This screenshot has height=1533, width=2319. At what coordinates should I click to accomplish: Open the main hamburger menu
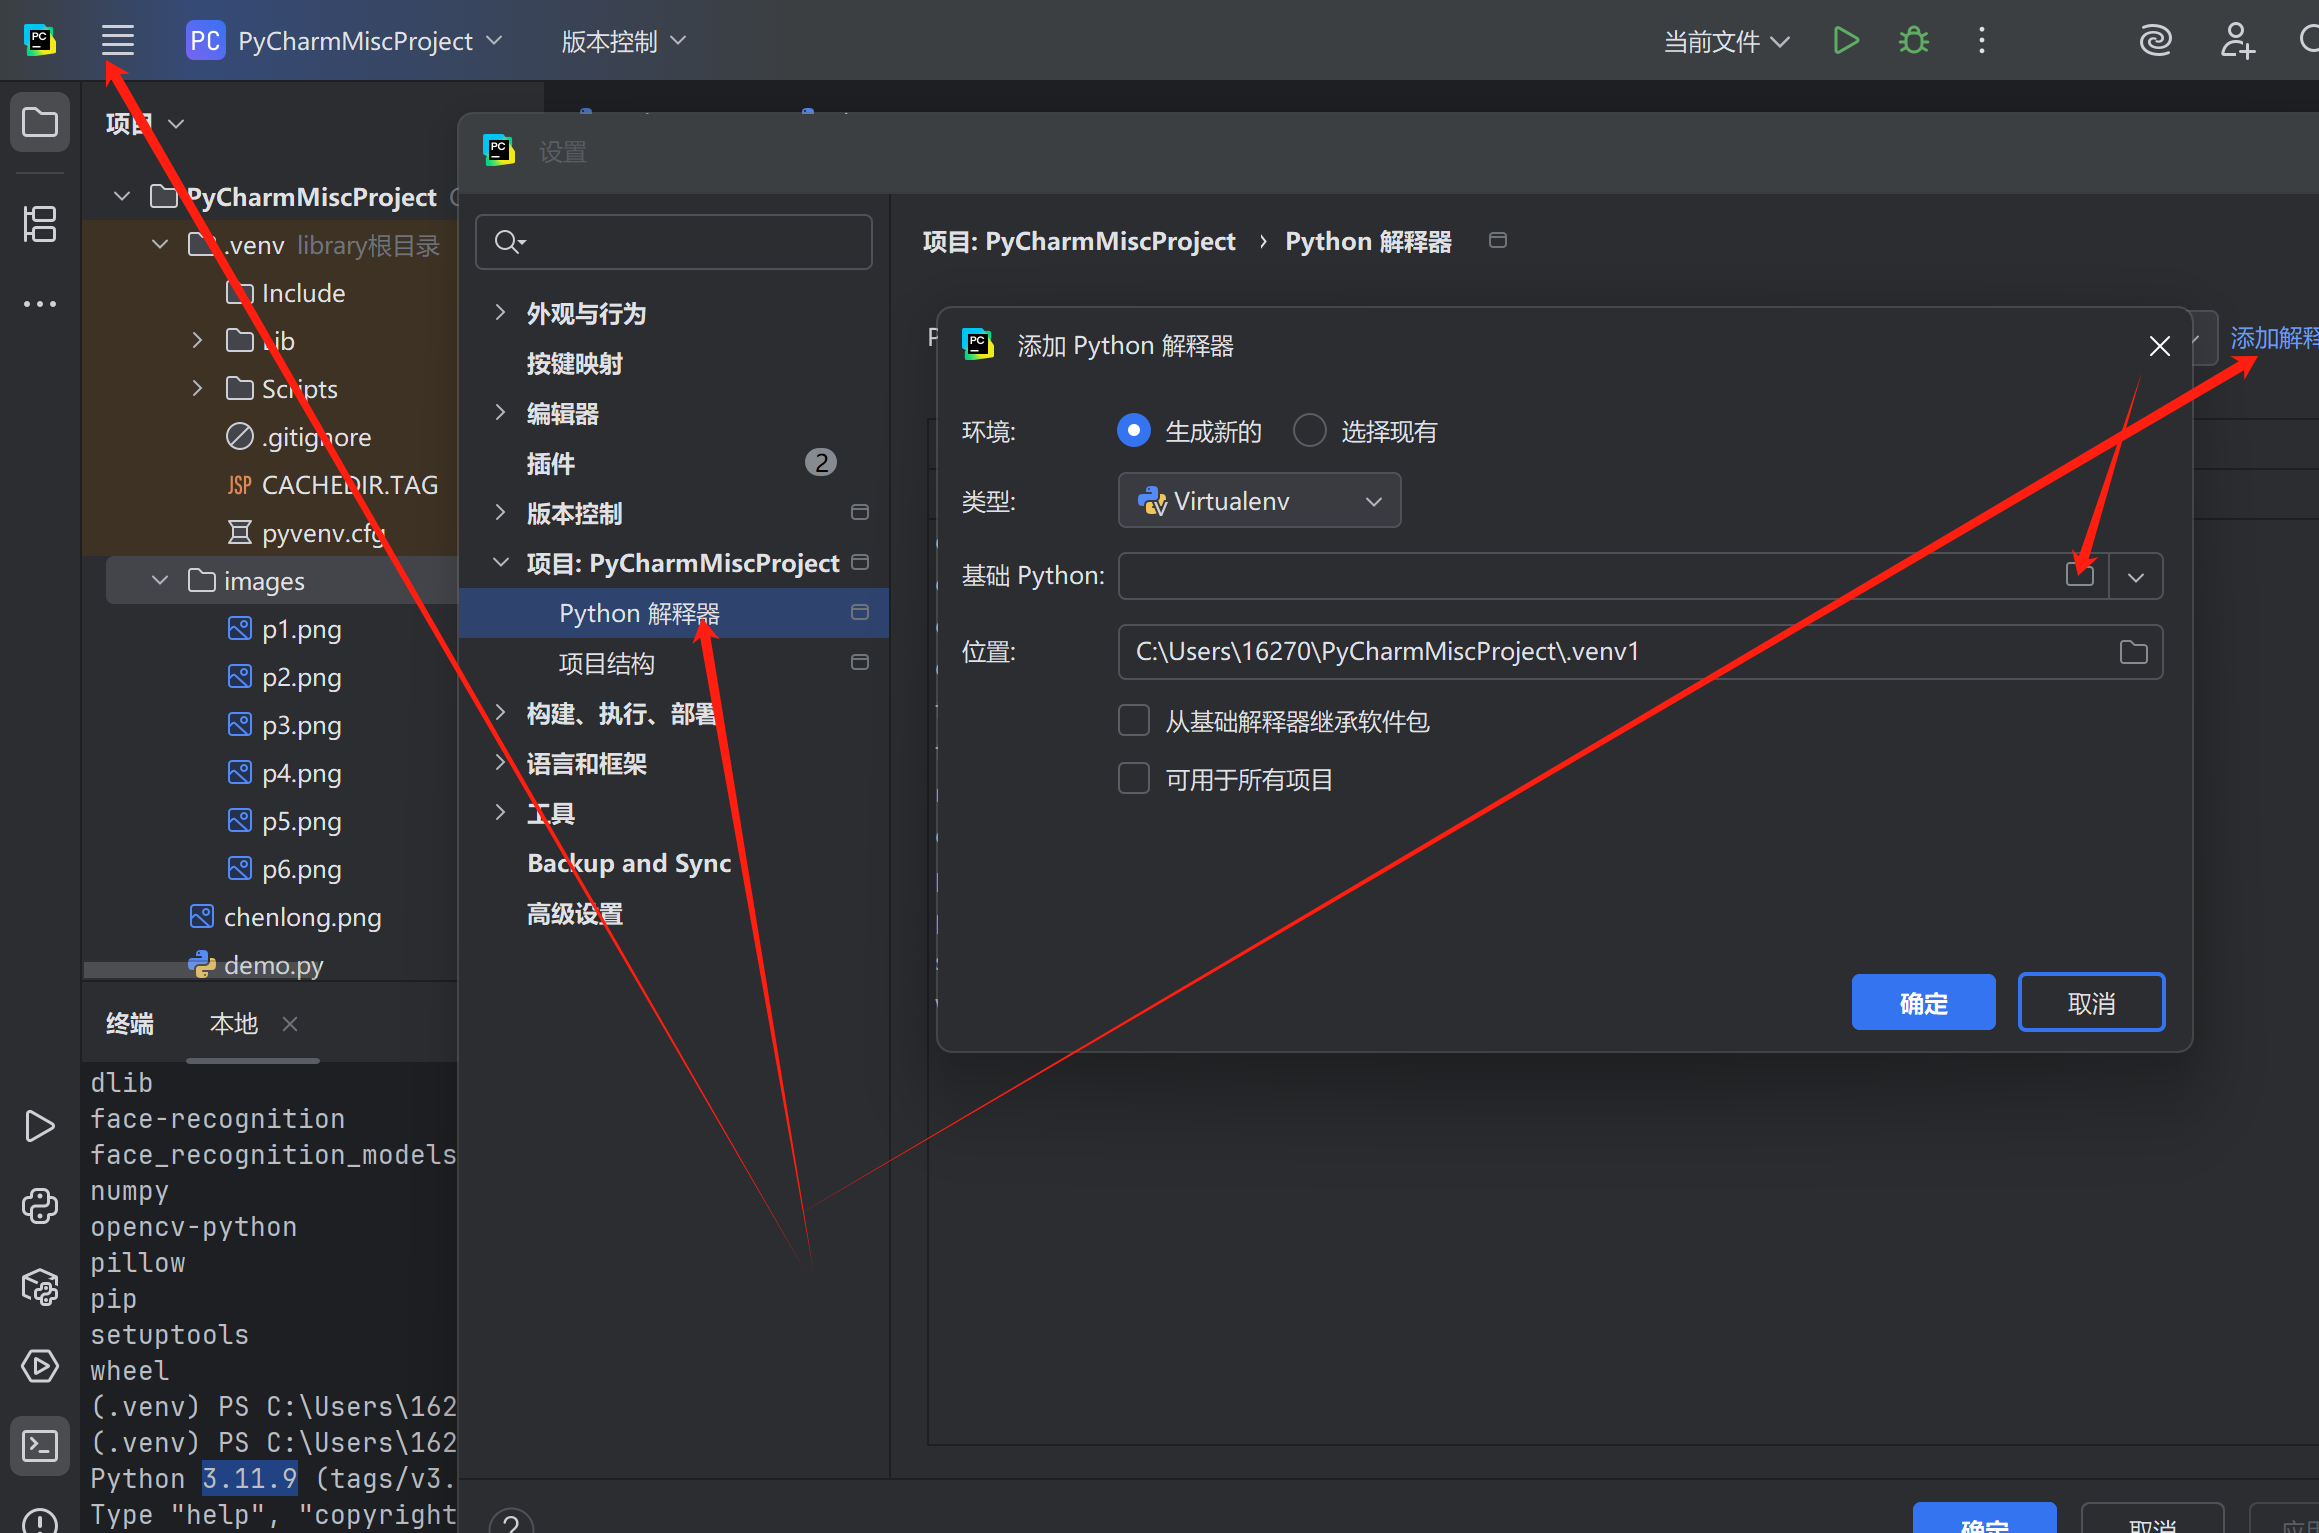pyautogui.click(x=117, y=40)
